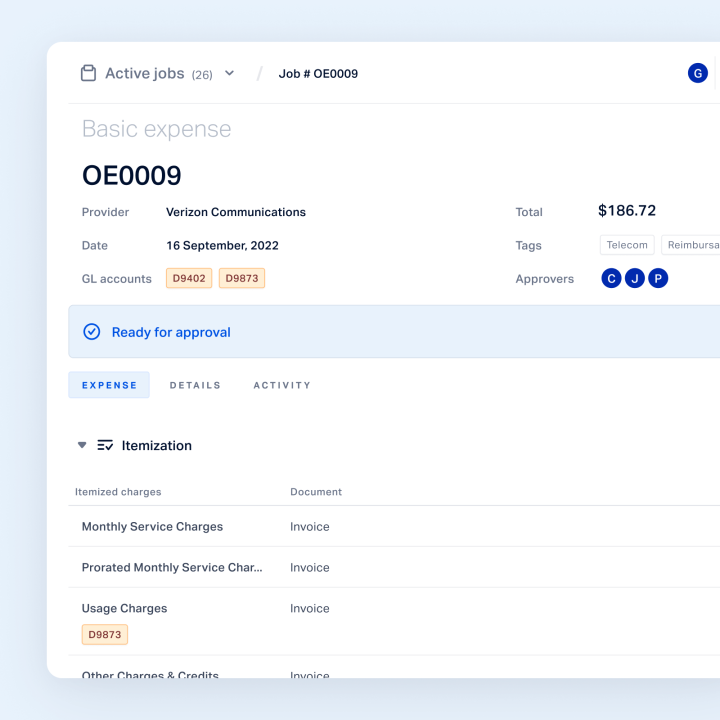Click the clipboard icon beside Active jobs
Viewport: 720px width, 720px height.
(88, 73)
